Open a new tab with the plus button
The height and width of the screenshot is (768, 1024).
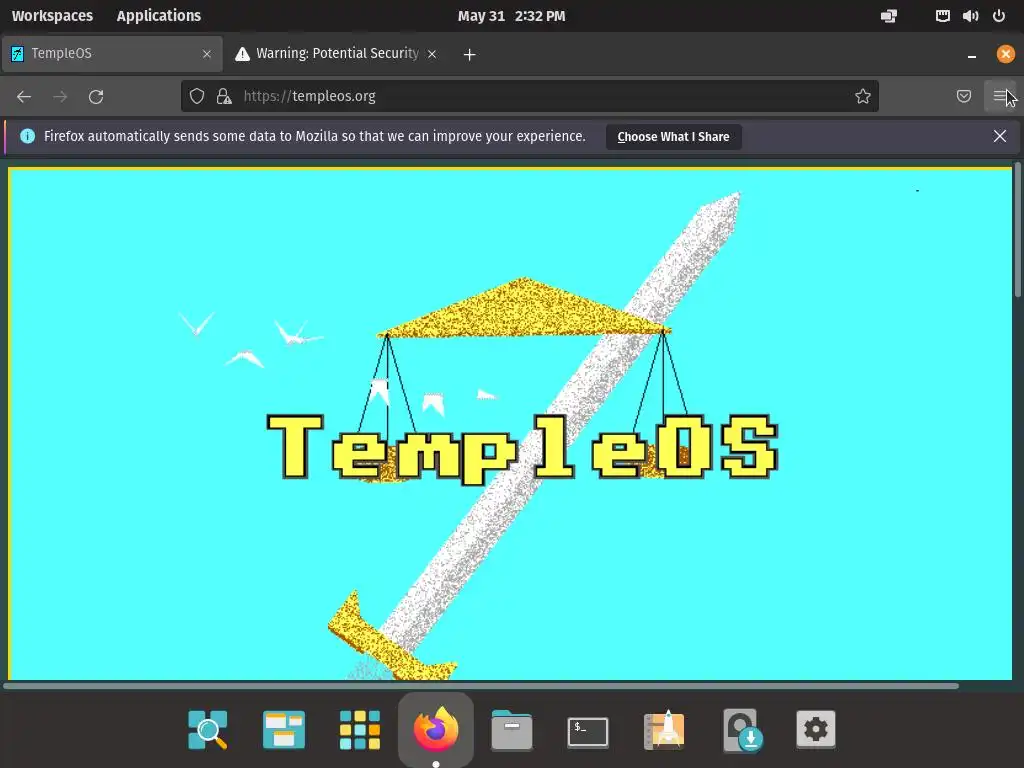pyautogui.click(x=470, y=55)
